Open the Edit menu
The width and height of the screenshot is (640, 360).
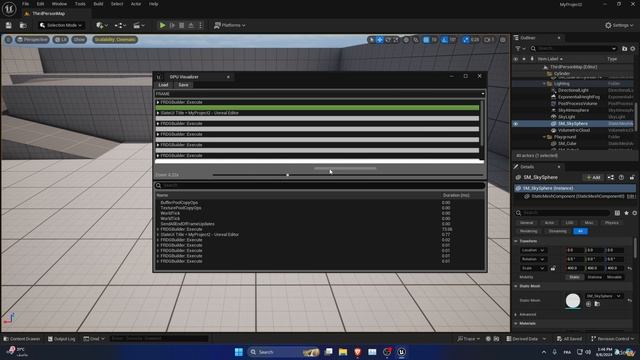pyautogui.click(x=40, y=4)
